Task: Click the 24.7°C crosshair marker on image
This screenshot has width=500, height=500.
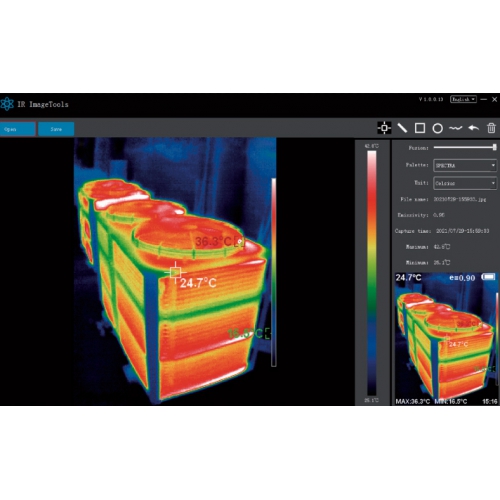Action: [x=175, y=272]
